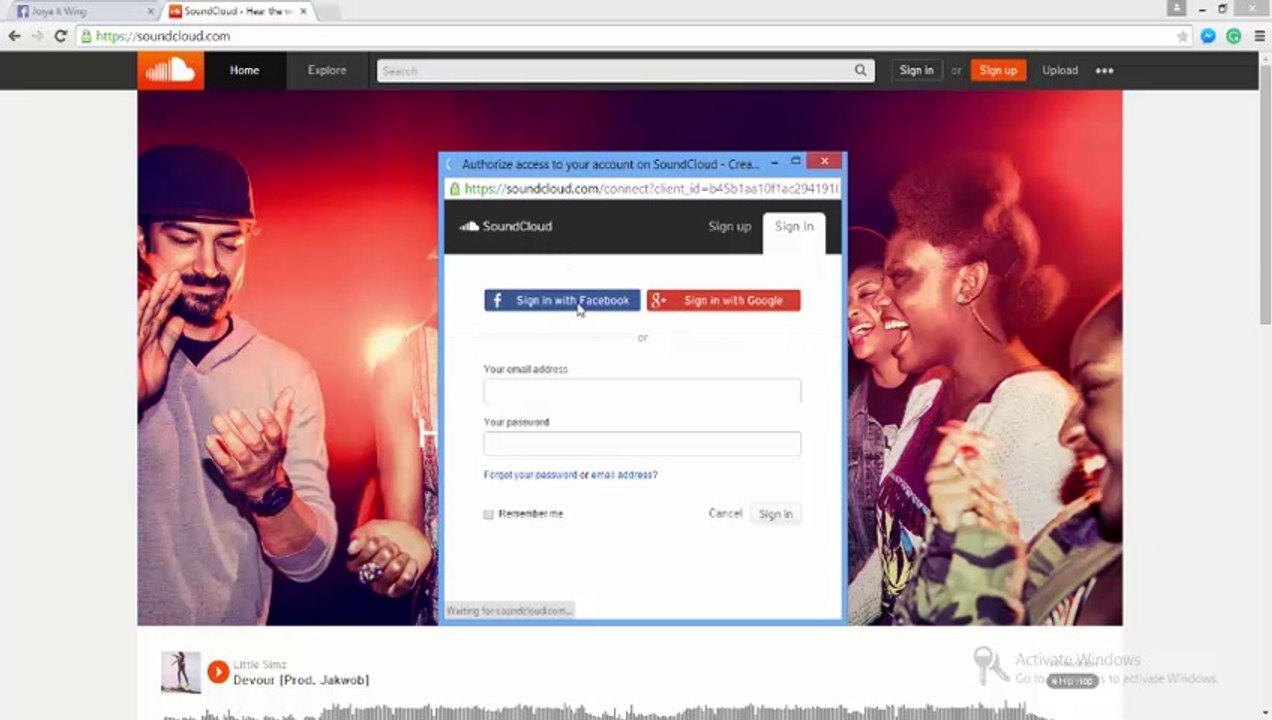1272x720 pixels.
Task: Open the three-dots more menu
Action: (x=1104, y=71)
